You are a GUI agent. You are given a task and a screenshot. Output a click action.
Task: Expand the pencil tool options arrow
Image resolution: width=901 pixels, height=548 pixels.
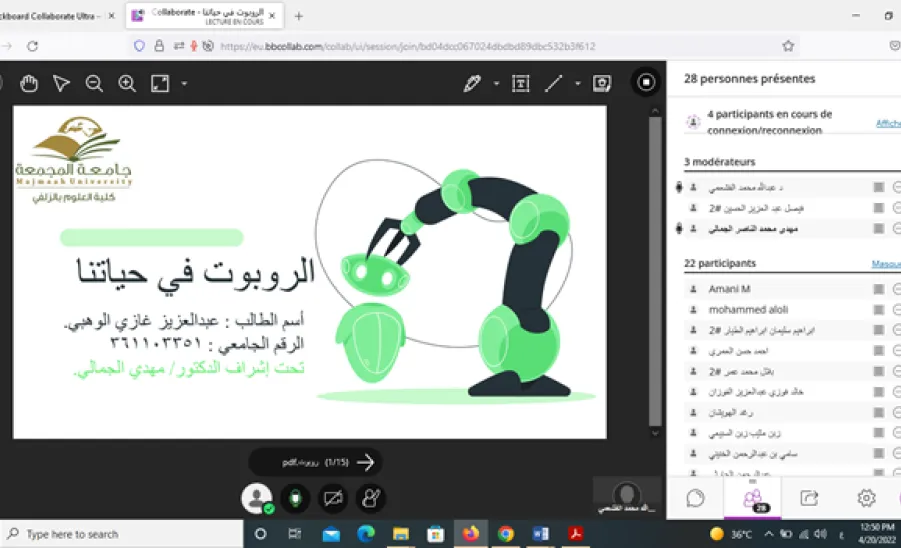[496, 84]
